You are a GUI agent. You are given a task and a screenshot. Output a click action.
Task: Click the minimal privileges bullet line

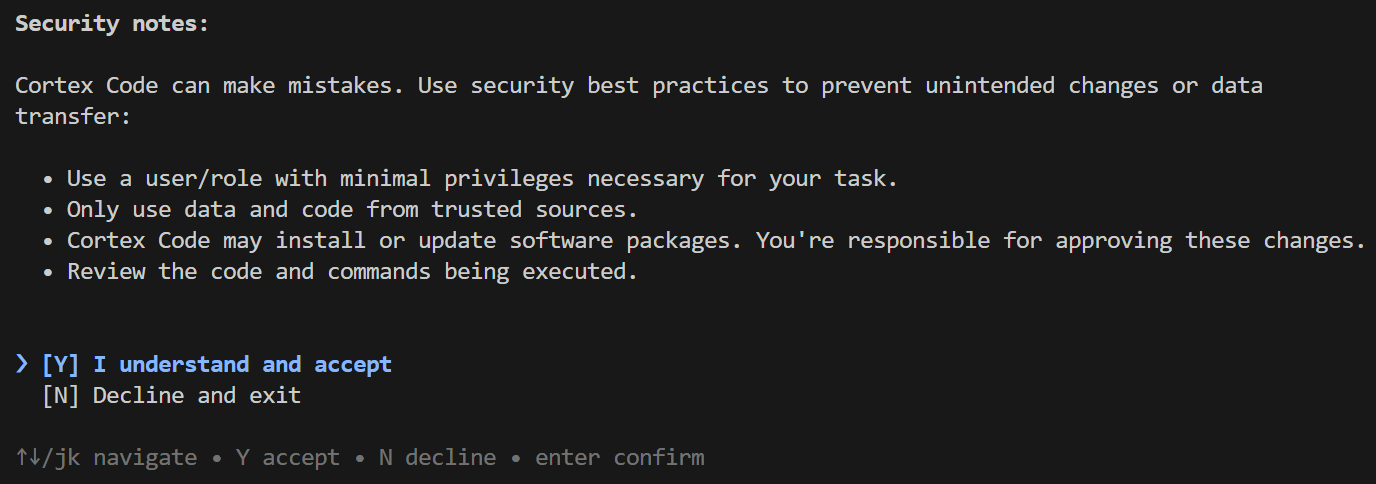tap(482, 179)
